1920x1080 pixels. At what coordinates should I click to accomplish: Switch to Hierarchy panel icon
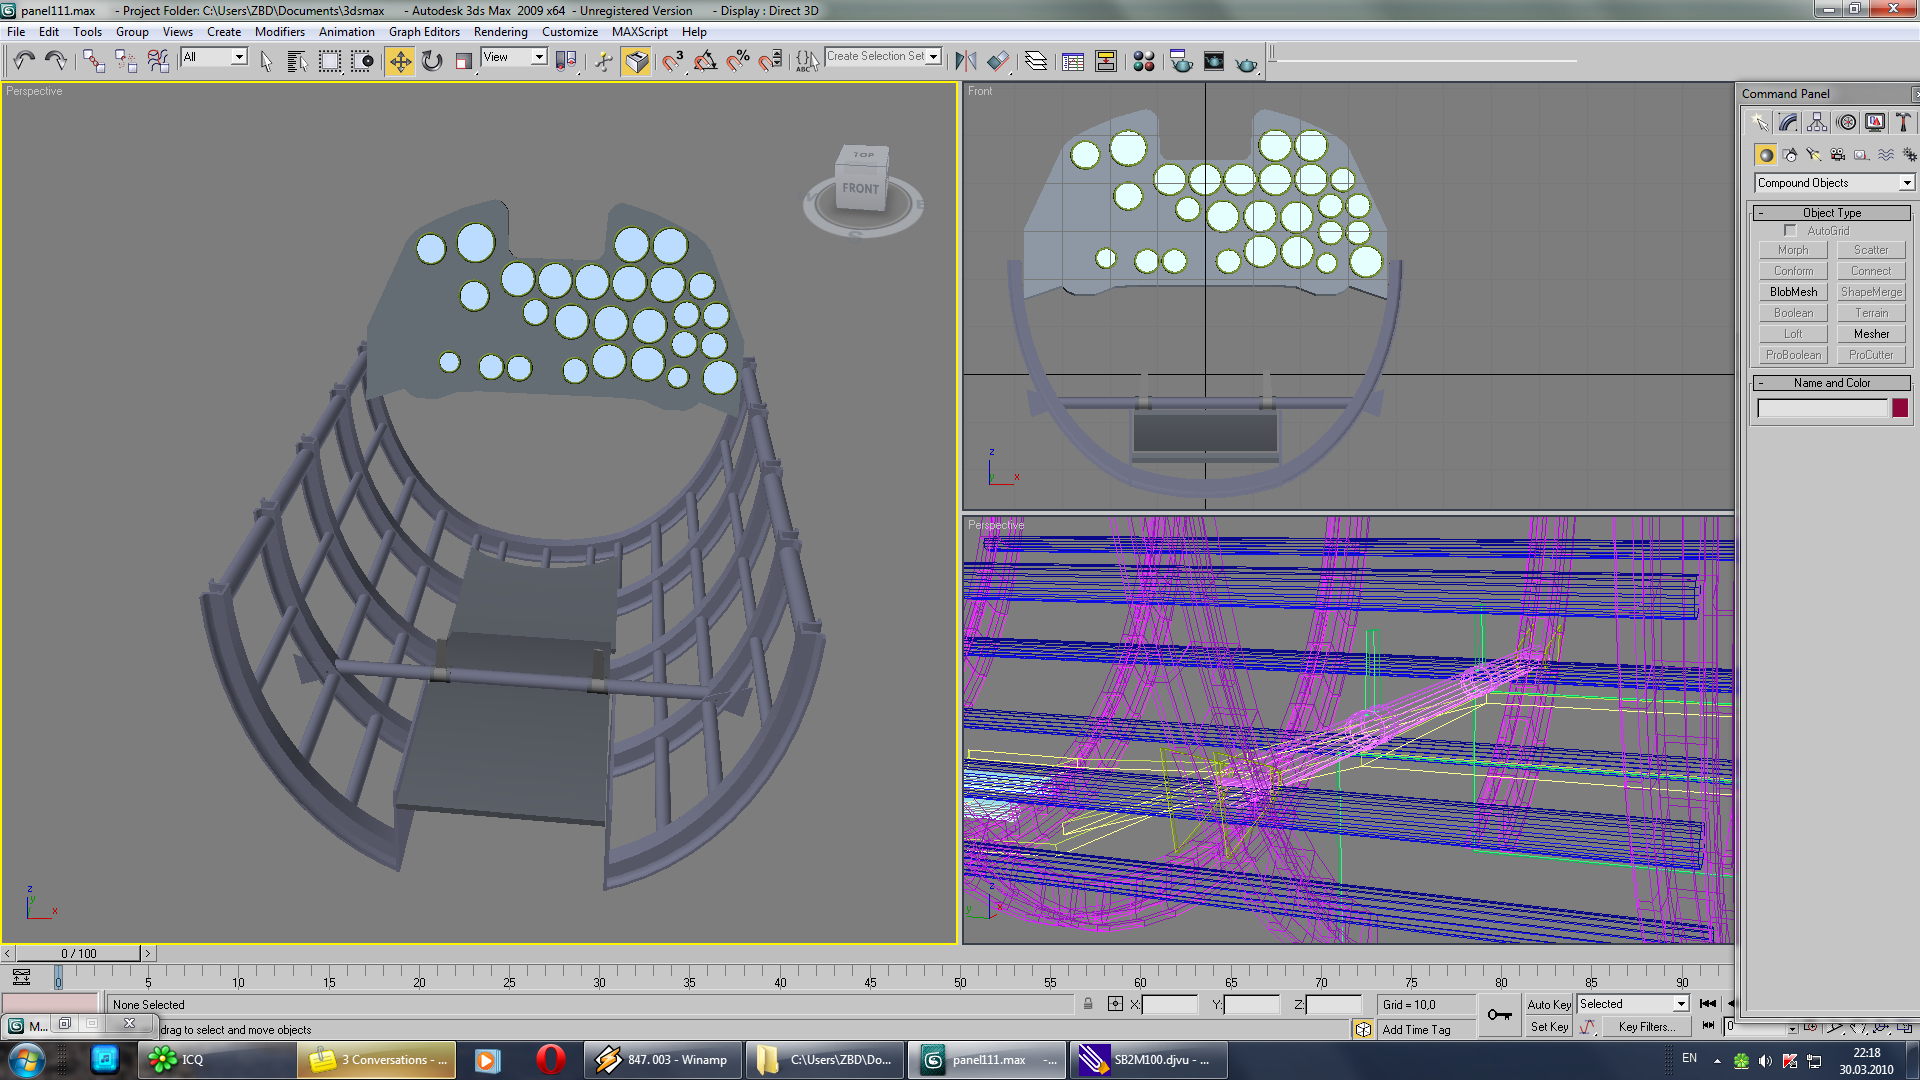[1817, 123]
